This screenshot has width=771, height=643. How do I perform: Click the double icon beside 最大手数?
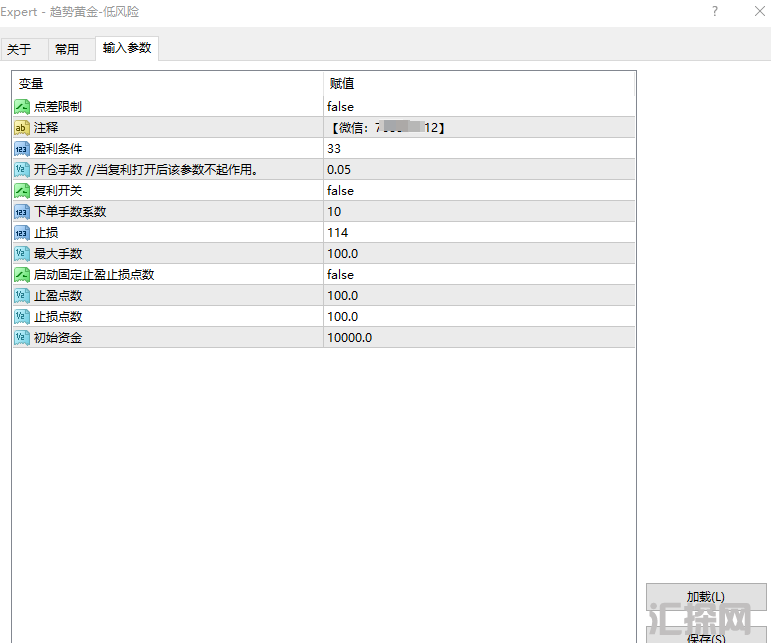pyautogui.click(x=22, y=254)
